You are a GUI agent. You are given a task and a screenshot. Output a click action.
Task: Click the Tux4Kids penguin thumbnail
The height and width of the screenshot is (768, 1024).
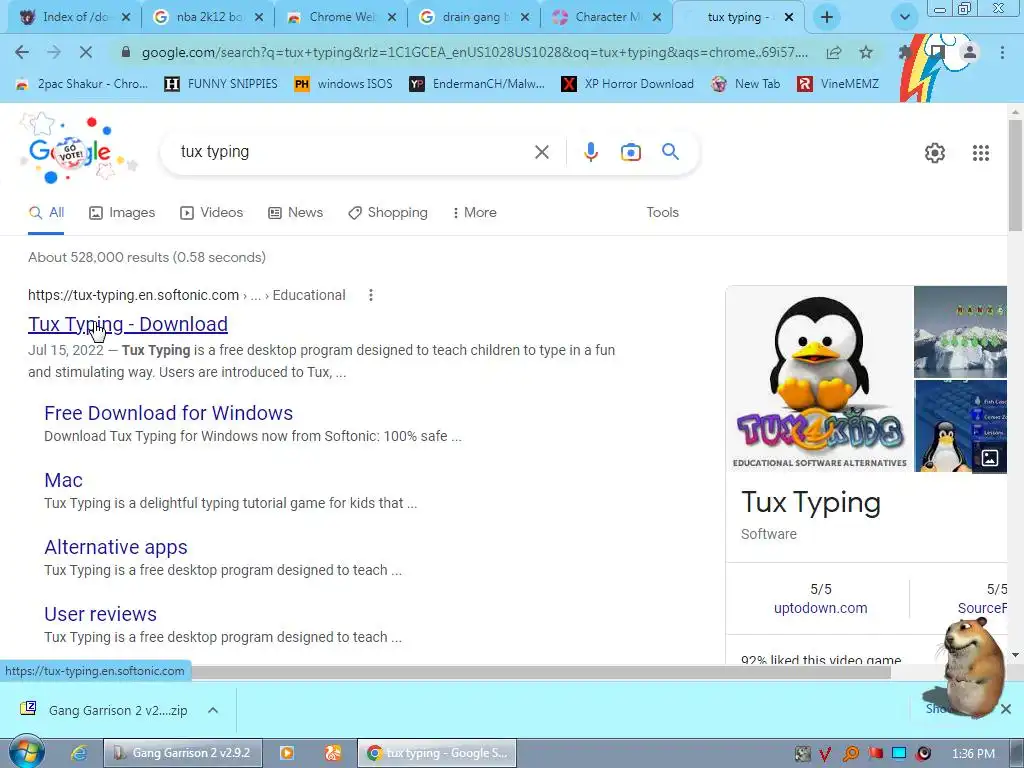pos(820,379)
